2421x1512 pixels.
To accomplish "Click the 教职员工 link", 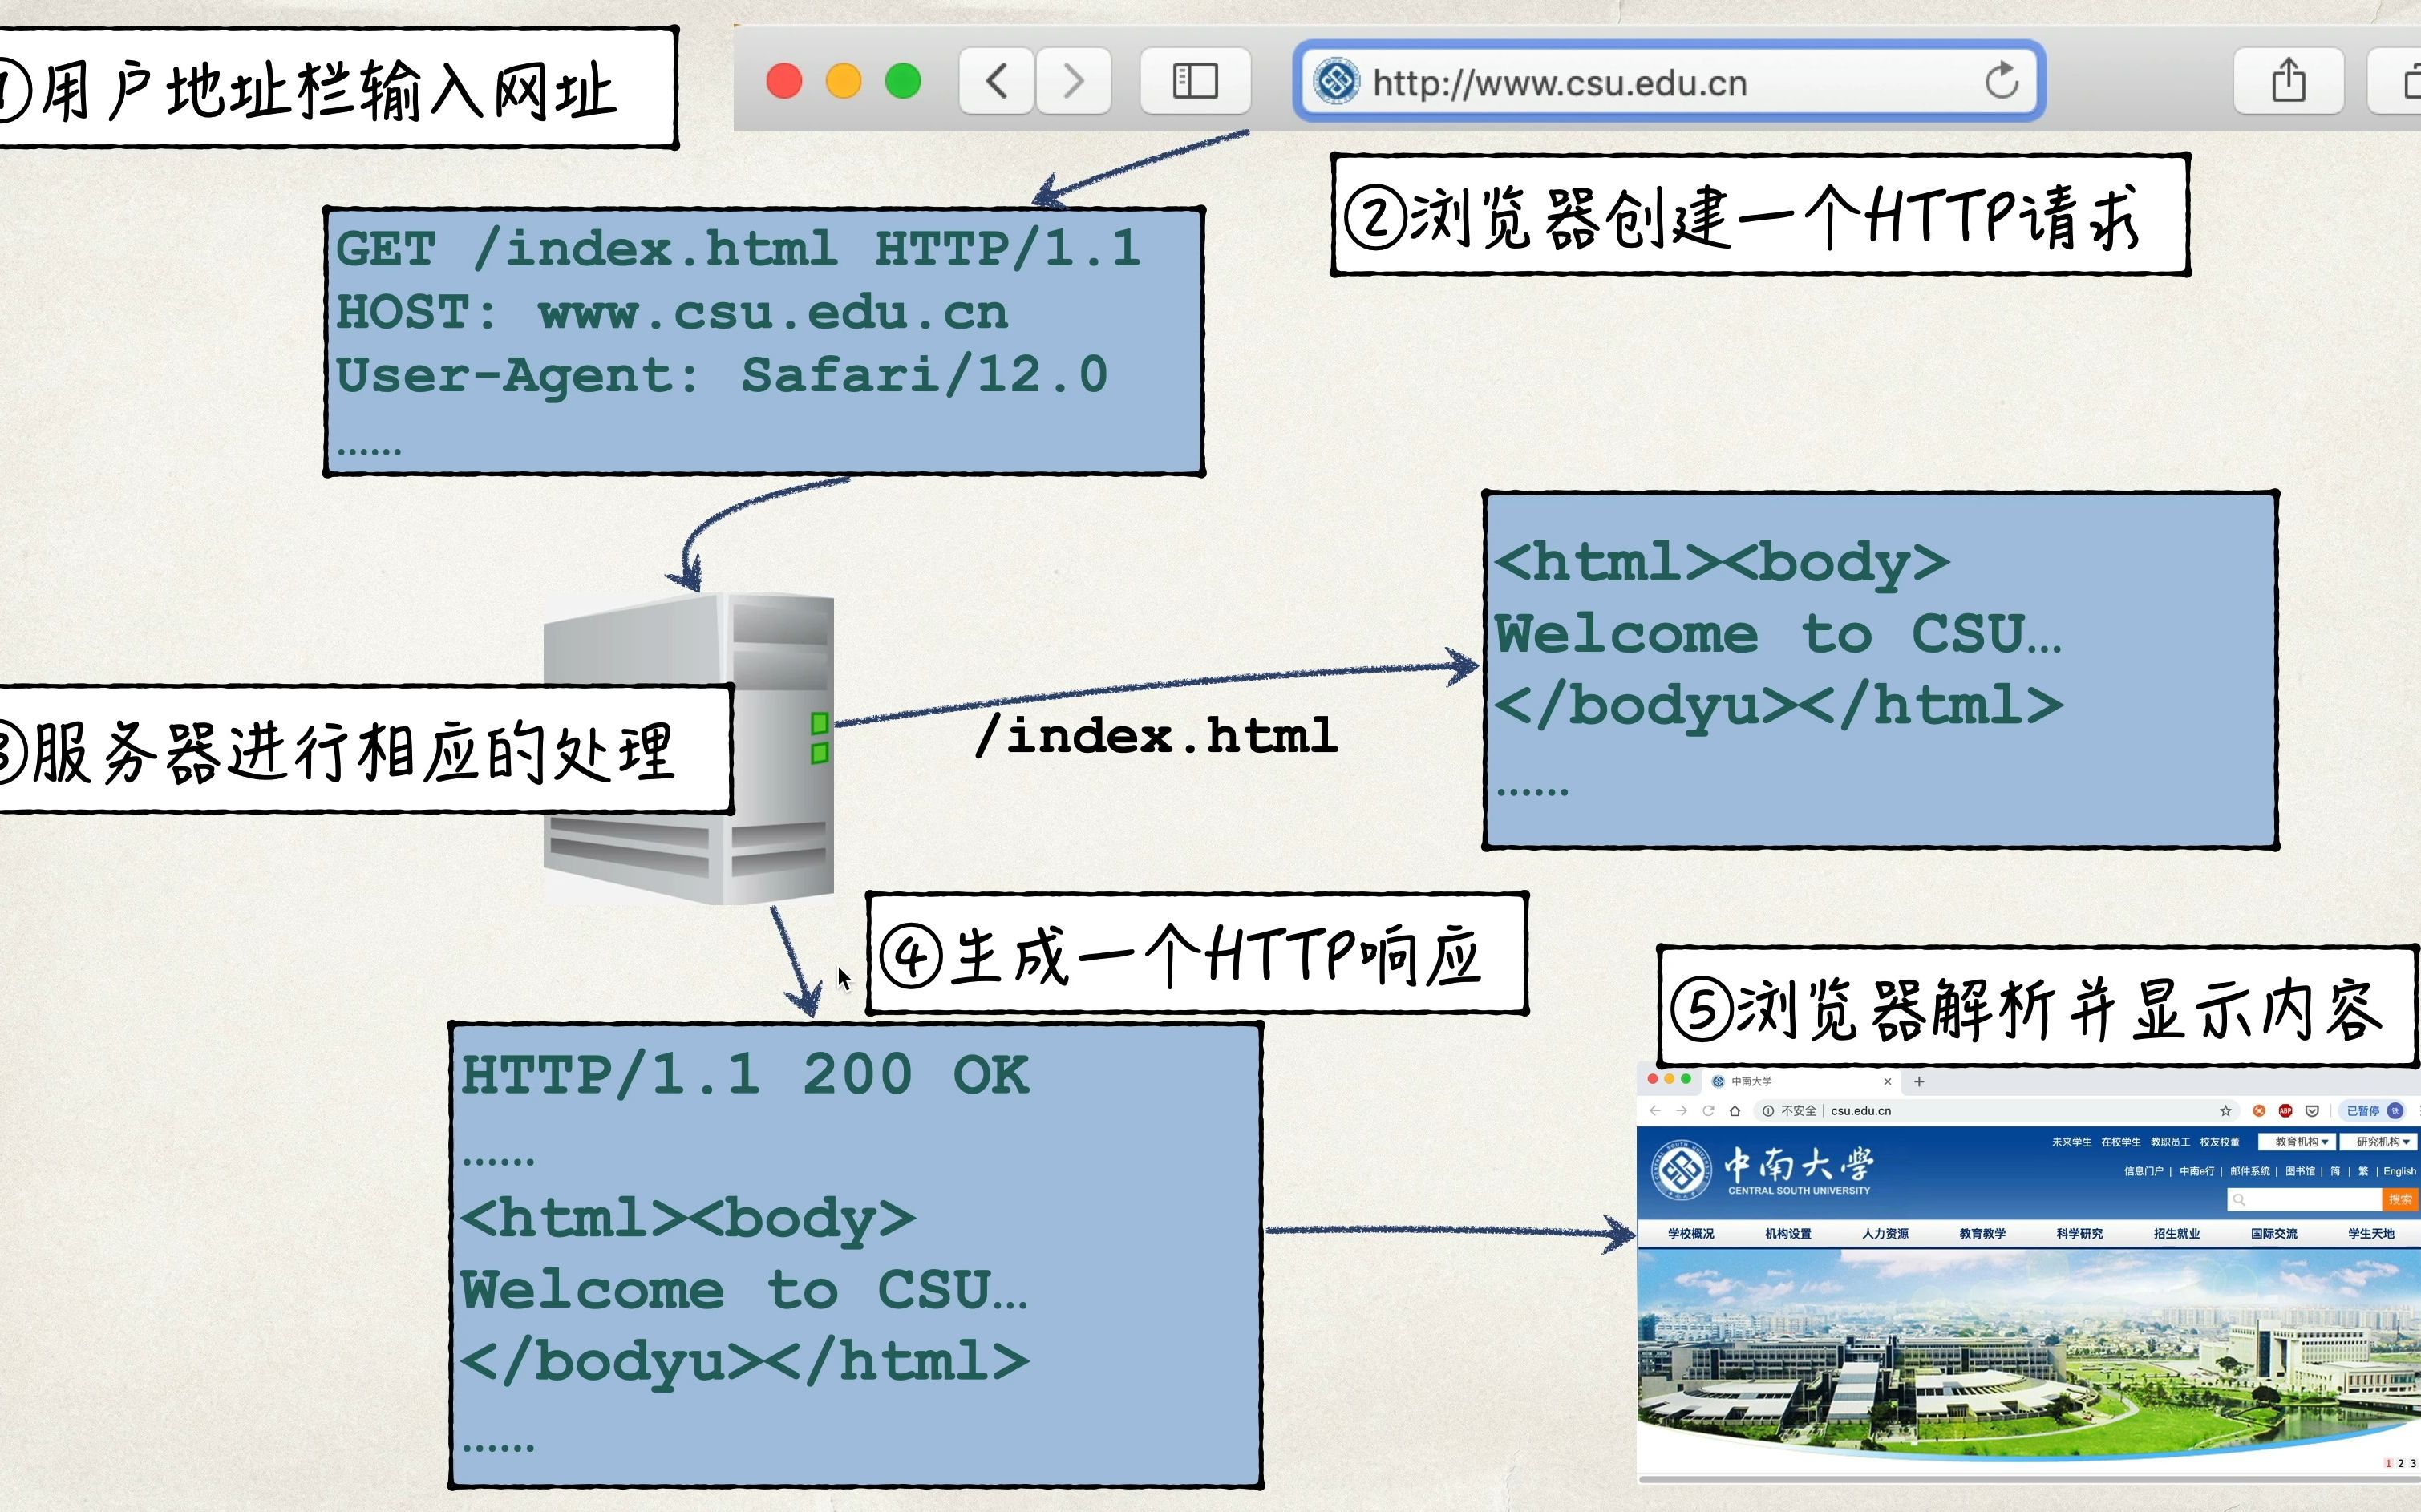I will click(2170, 1141).
